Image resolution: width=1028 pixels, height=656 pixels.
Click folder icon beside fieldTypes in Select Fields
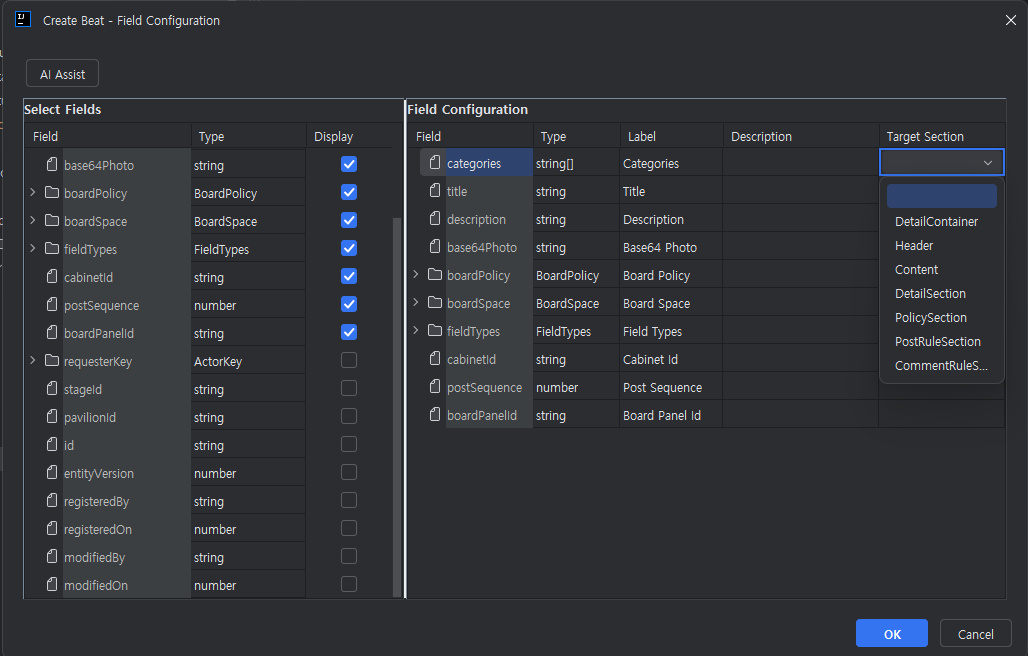click(x=52, y=248)
